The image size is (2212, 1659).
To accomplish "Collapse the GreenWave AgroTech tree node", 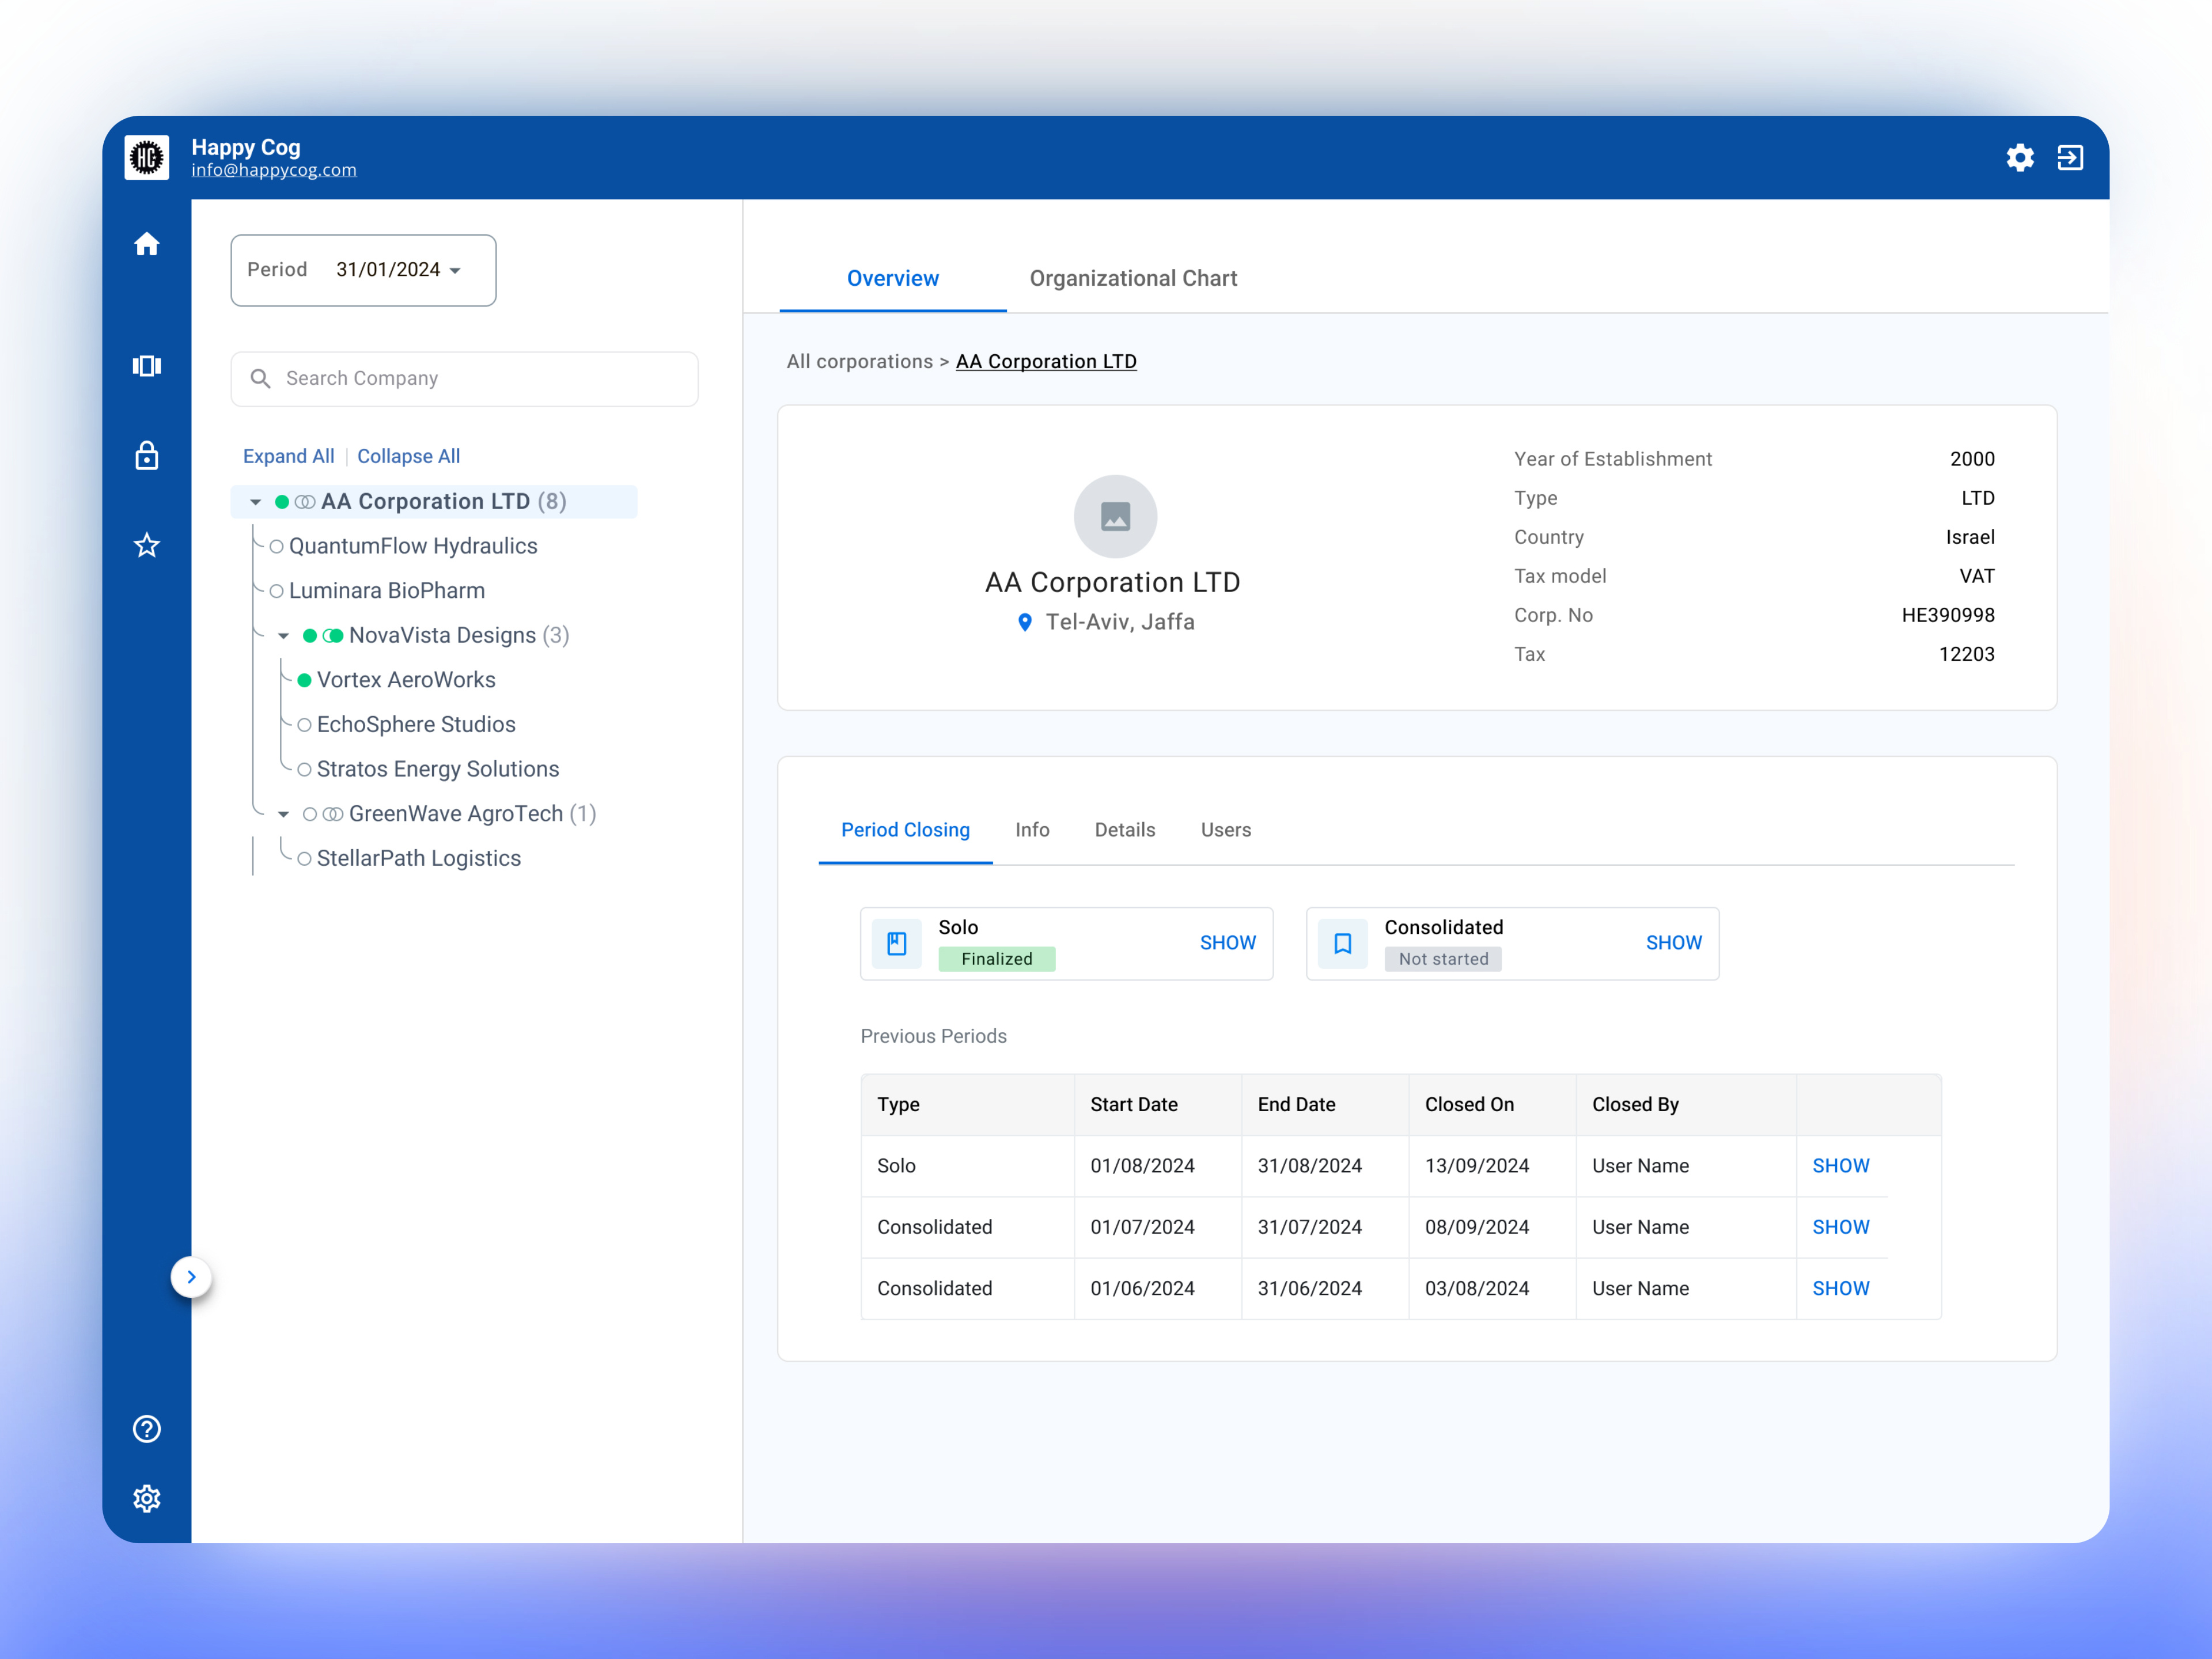I will pos(283,813).
